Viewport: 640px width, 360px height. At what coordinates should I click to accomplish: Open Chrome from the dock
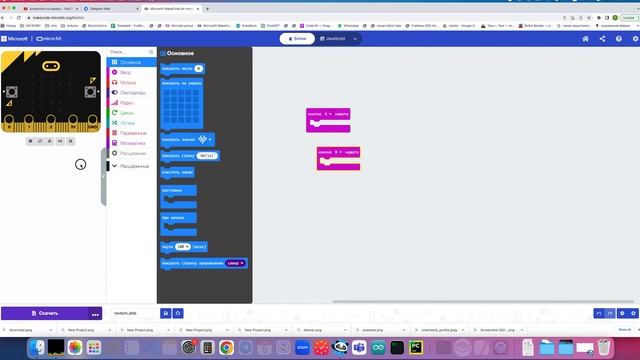click(x=226, y=347)
